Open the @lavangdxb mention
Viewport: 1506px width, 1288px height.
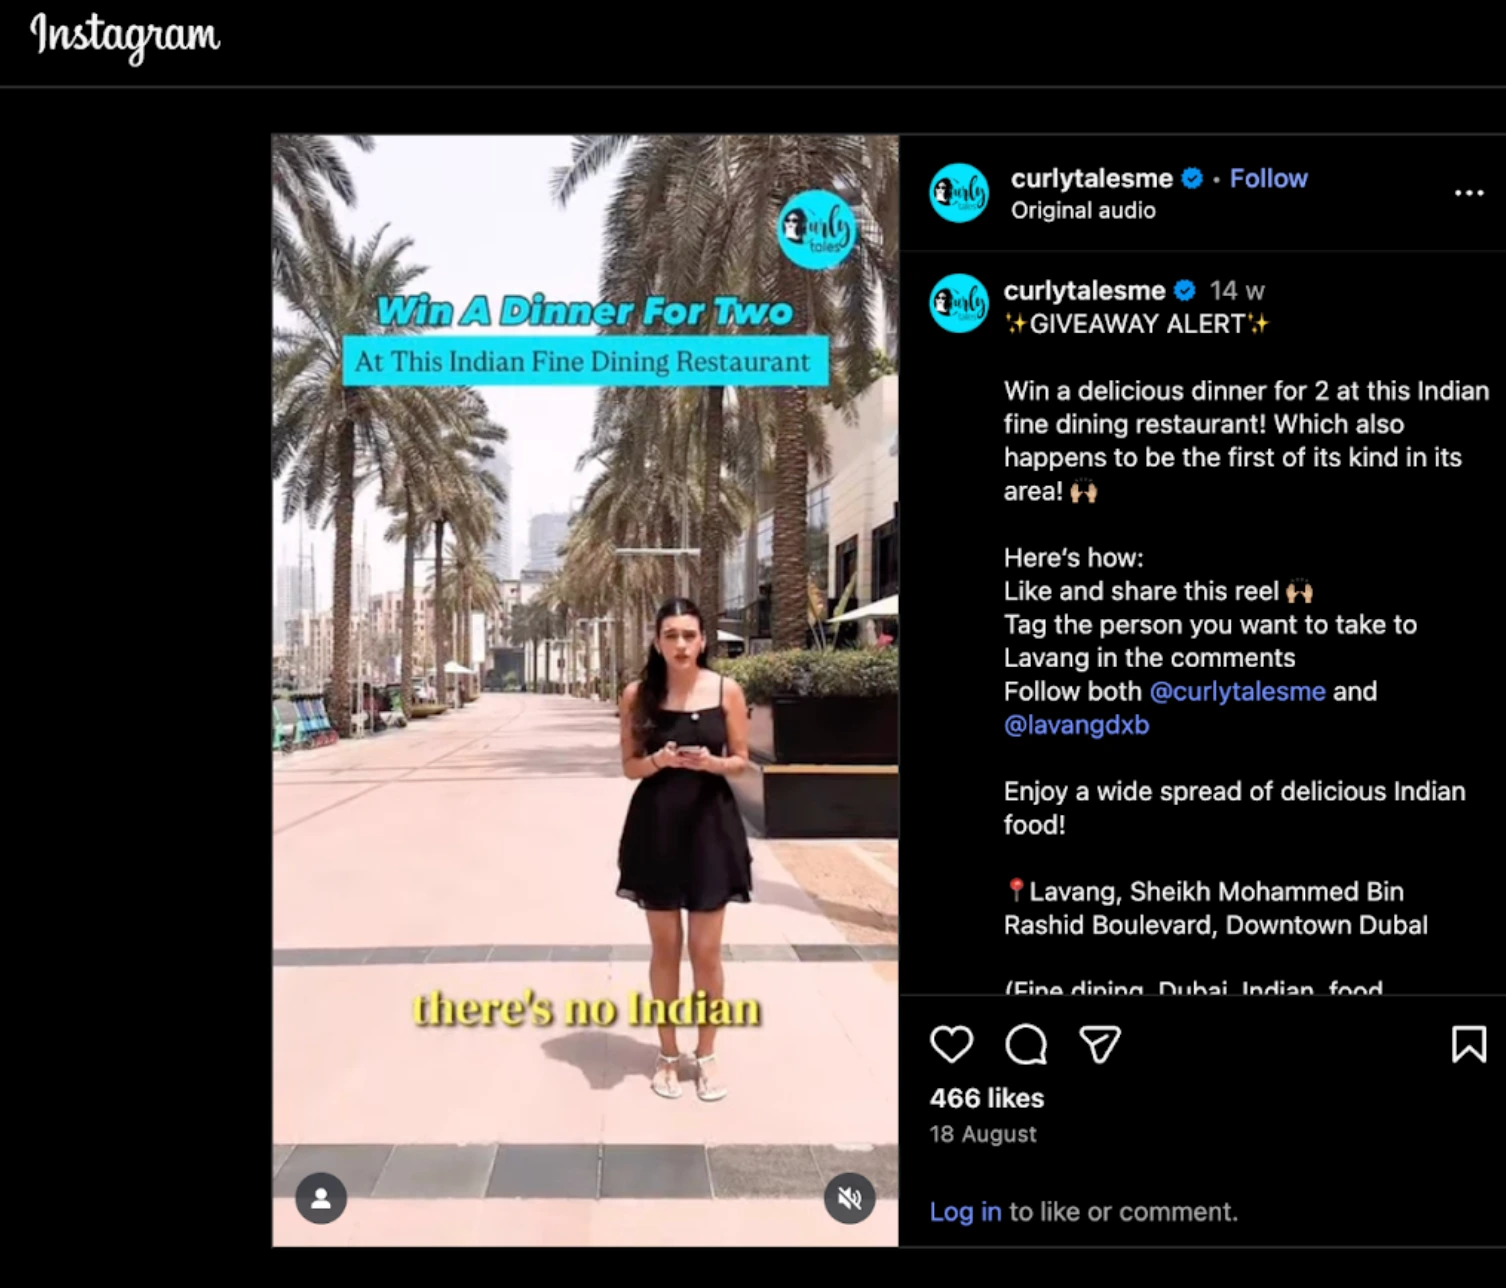point(1076,725)
